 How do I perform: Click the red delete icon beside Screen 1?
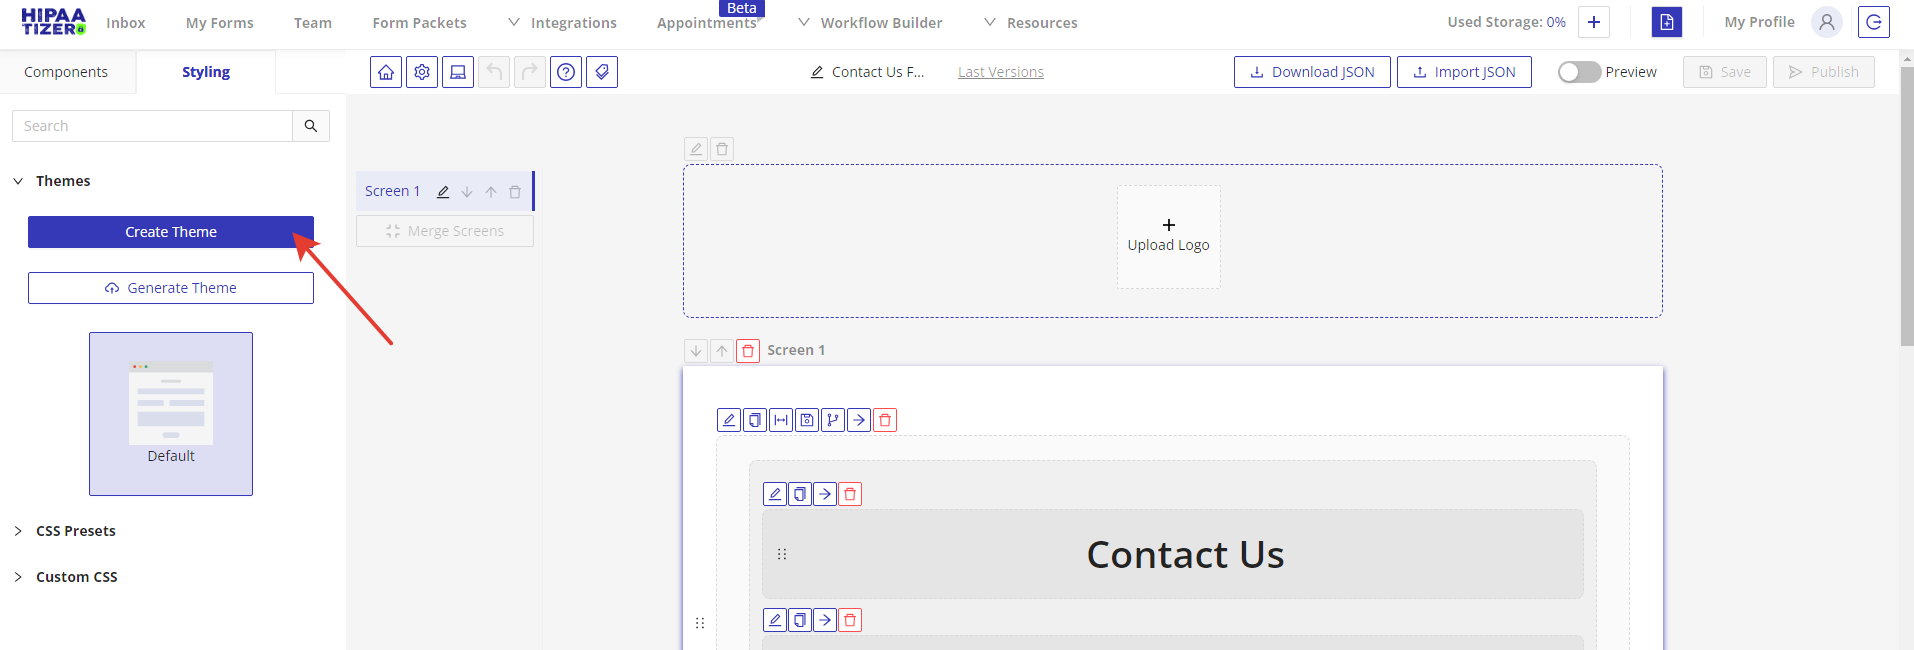click(748, 351)
